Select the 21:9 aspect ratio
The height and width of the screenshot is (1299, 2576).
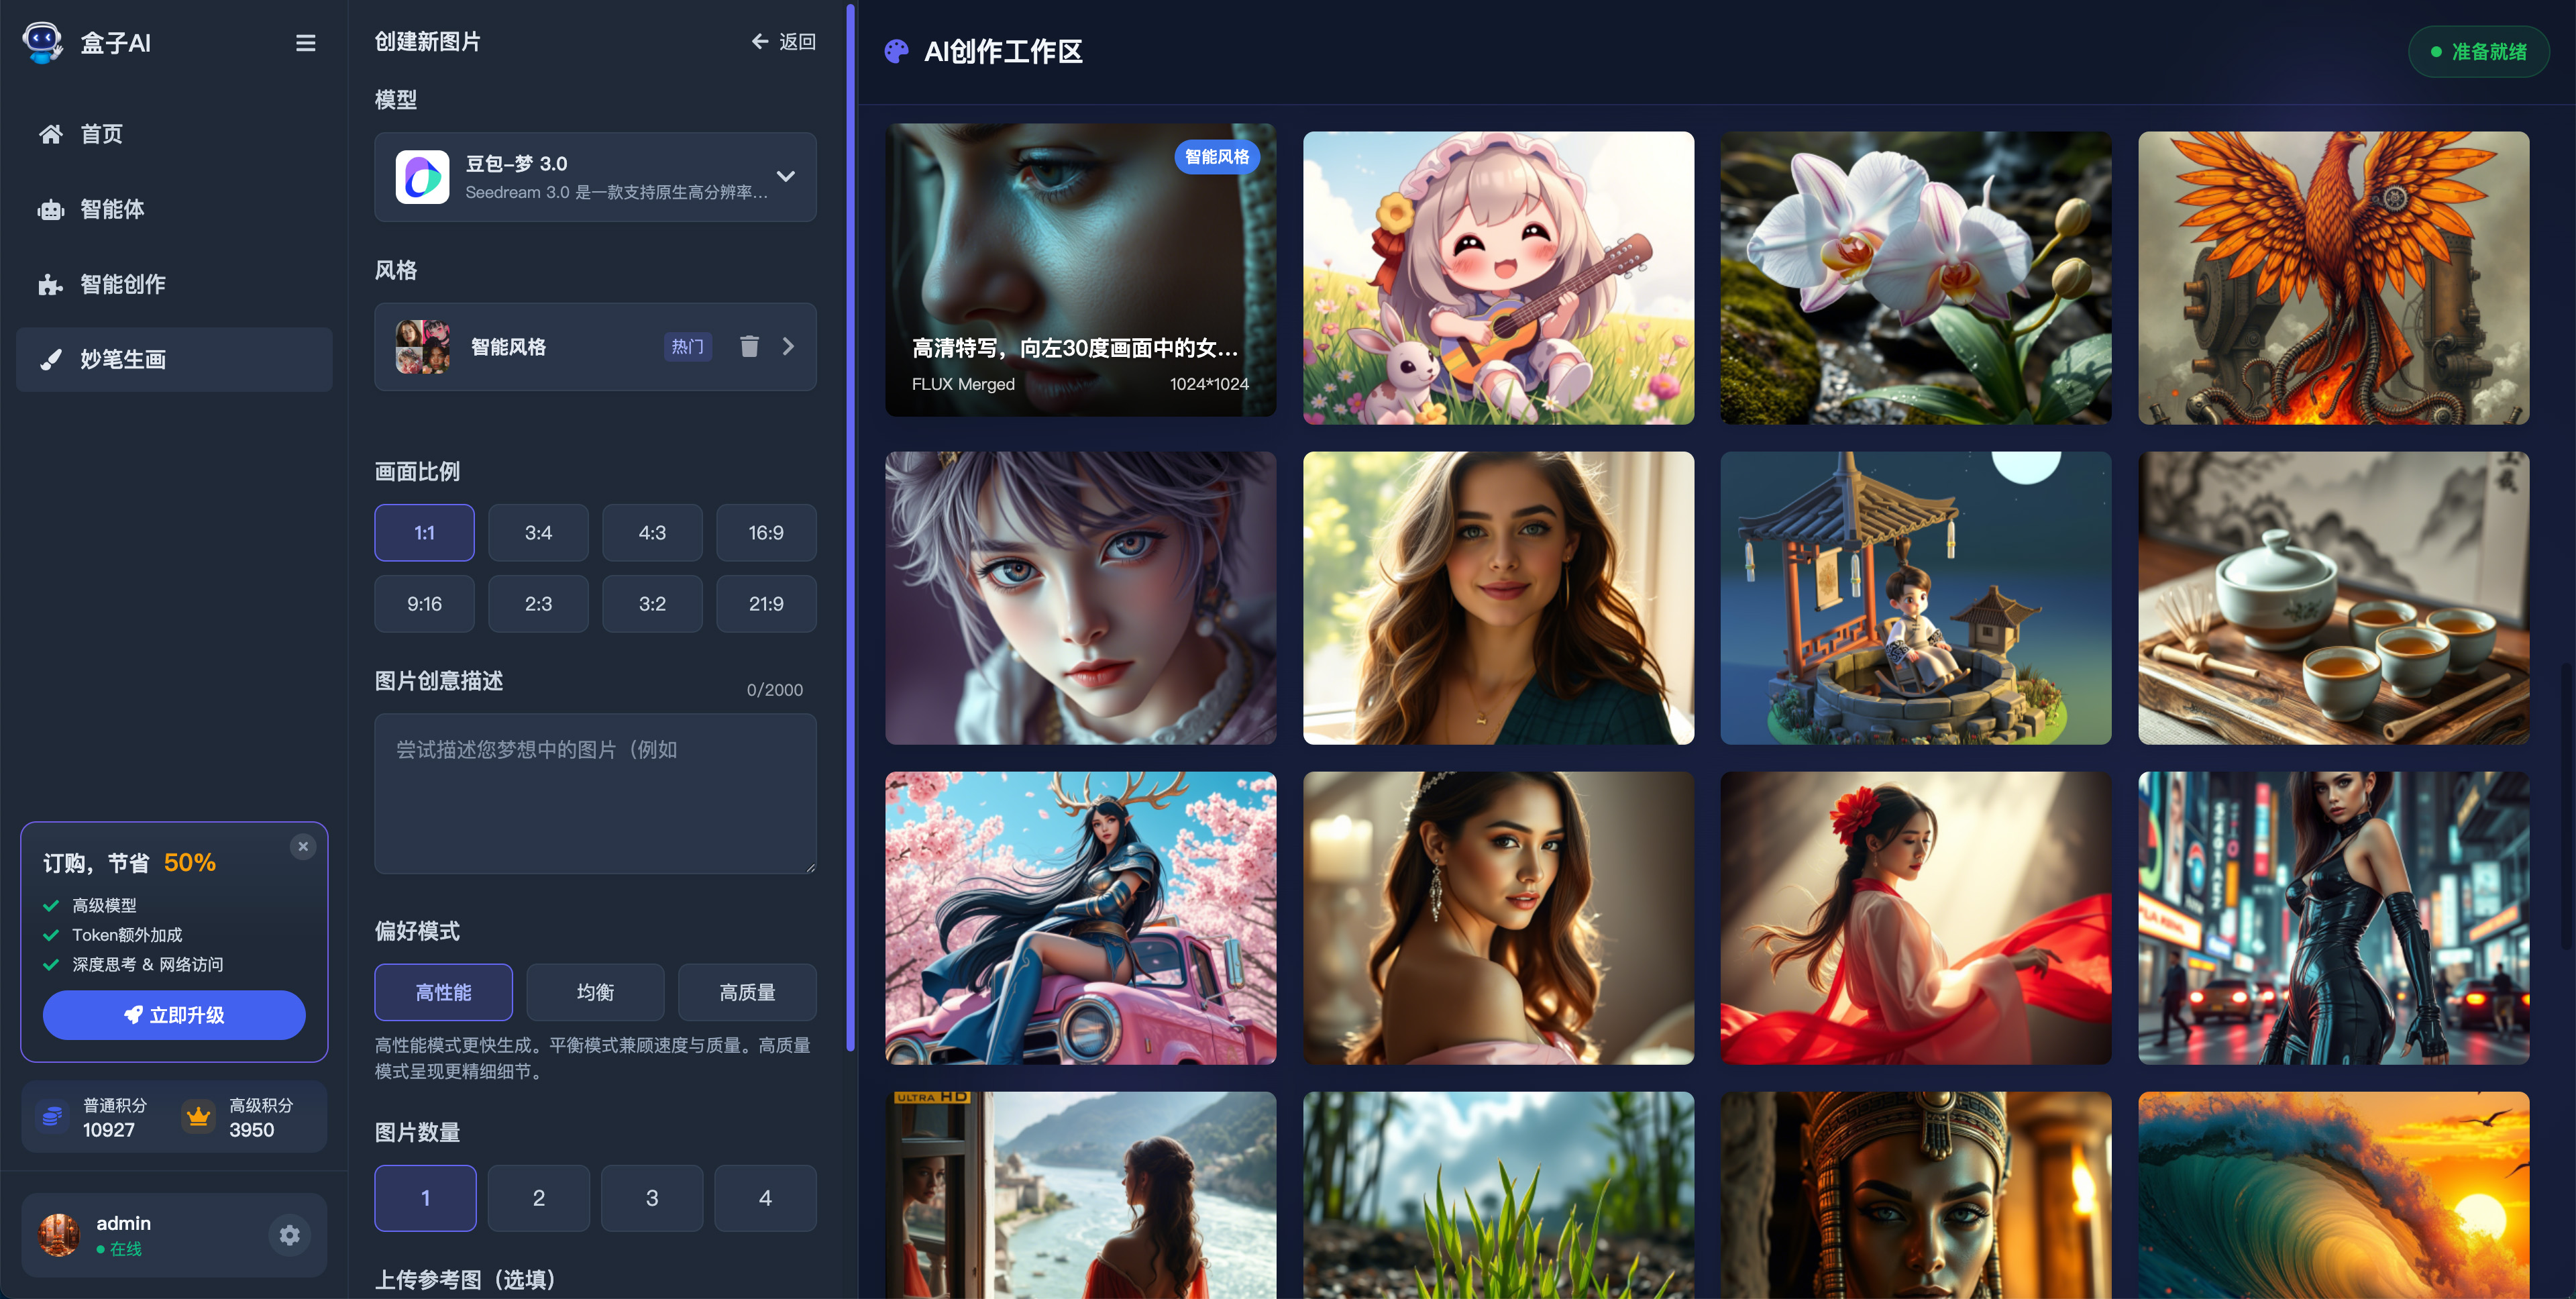tap(766, 604)
